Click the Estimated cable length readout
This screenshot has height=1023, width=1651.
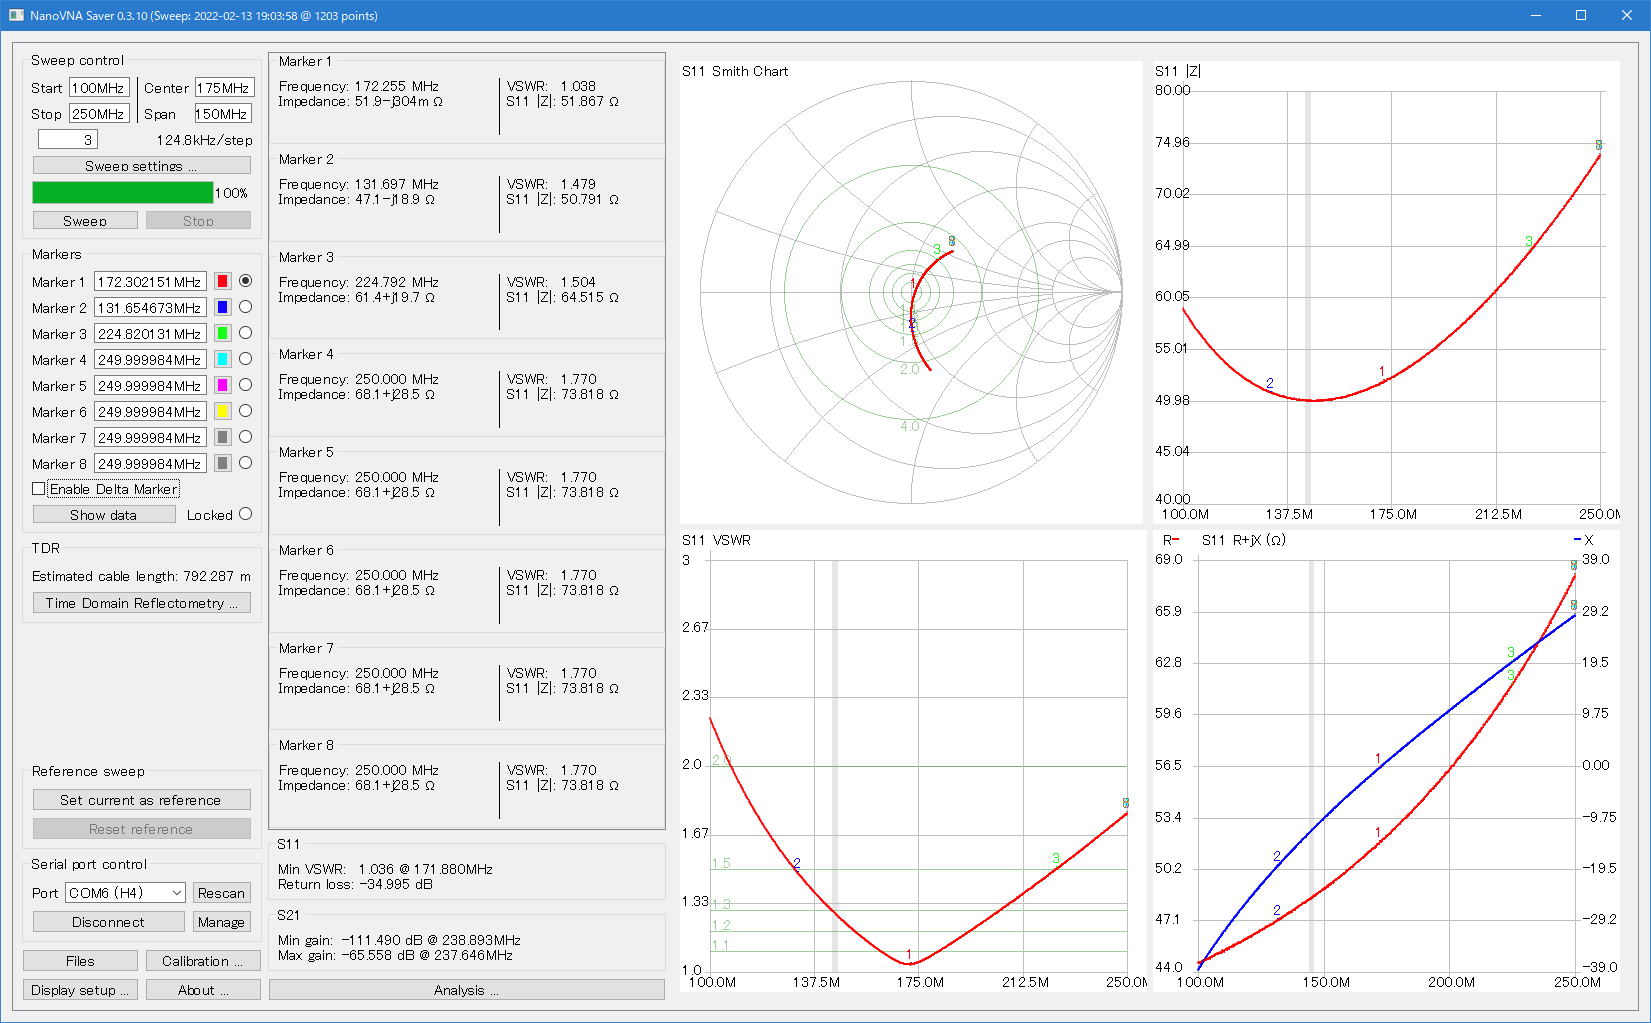click(x=141, y=576)
